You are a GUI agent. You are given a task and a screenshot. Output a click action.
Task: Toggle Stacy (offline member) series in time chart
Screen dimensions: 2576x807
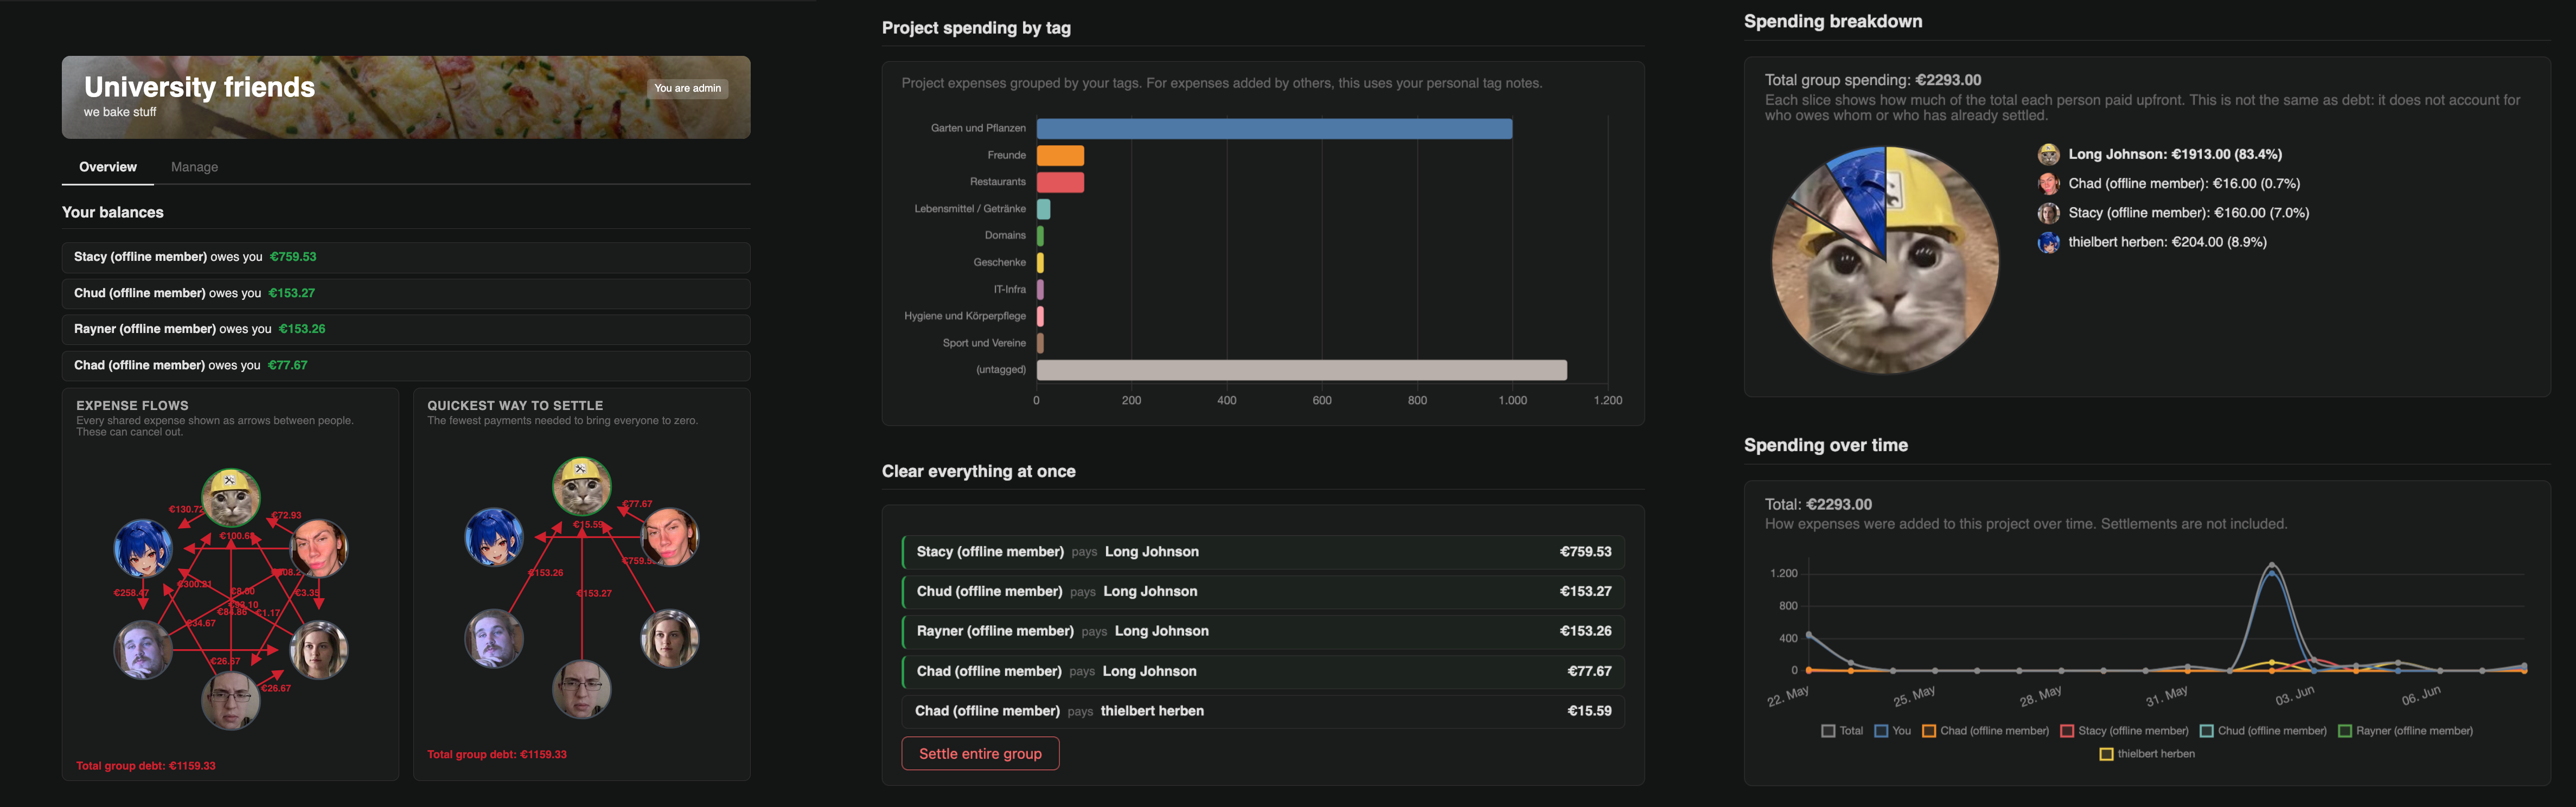2067,731
